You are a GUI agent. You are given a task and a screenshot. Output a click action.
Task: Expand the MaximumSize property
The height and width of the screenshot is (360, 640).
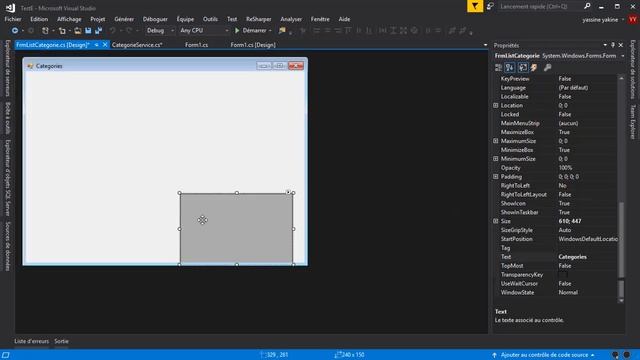tap(496, 141)
